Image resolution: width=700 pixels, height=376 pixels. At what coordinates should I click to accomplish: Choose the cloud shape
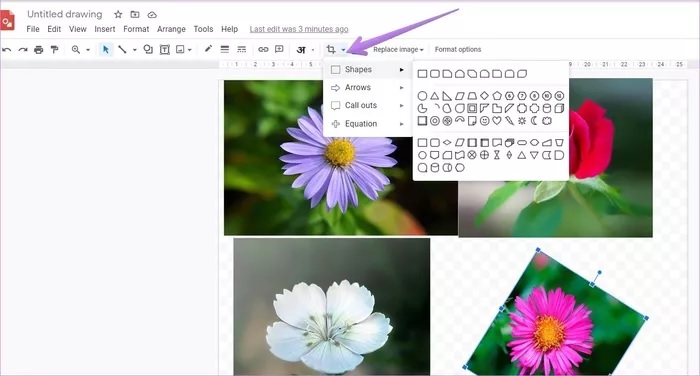[x=547, y=121]
